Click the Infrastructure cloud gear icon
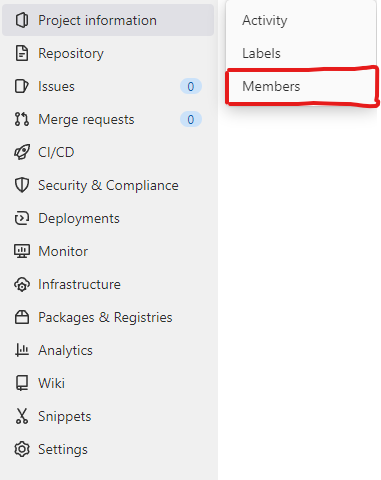Screen dimensions: 381x480 tap(22, 284)
